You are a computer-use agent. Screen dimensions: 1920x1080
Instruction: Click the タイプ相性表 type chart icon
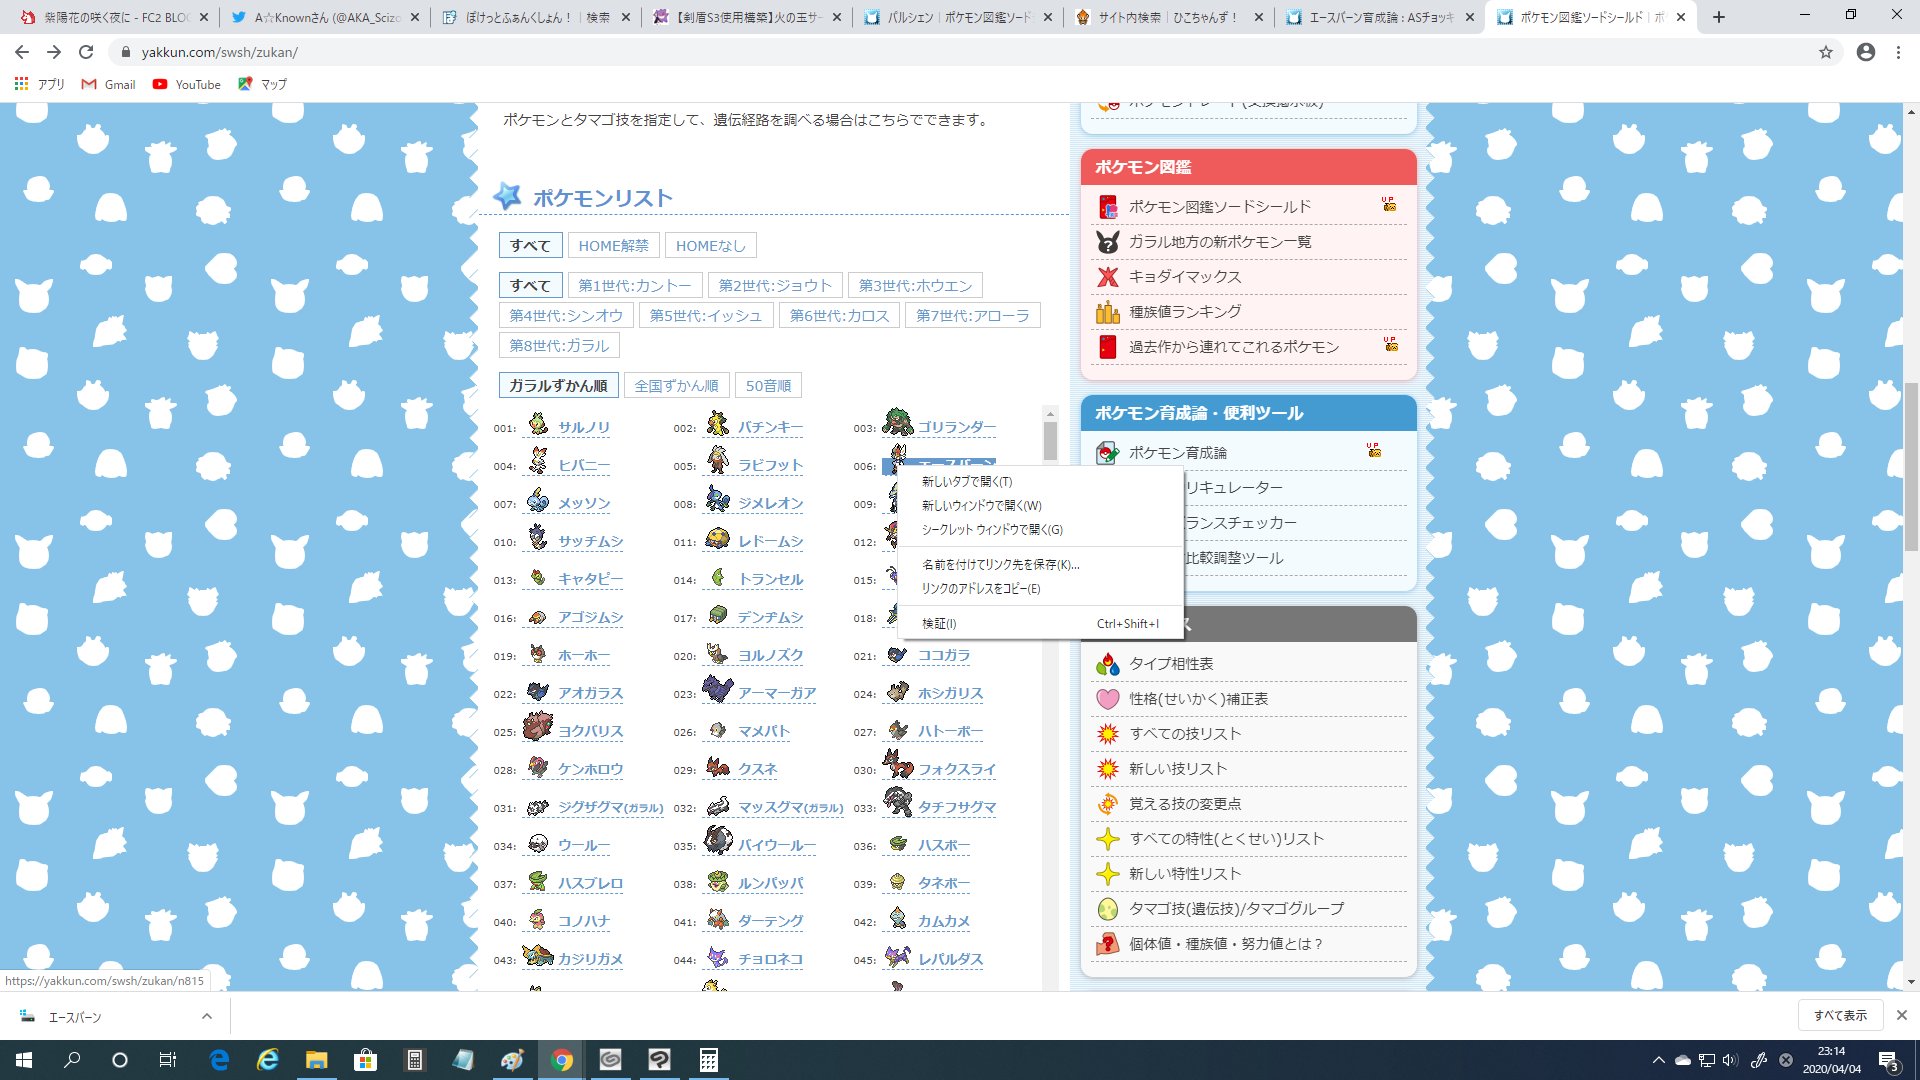[1107, 664]
